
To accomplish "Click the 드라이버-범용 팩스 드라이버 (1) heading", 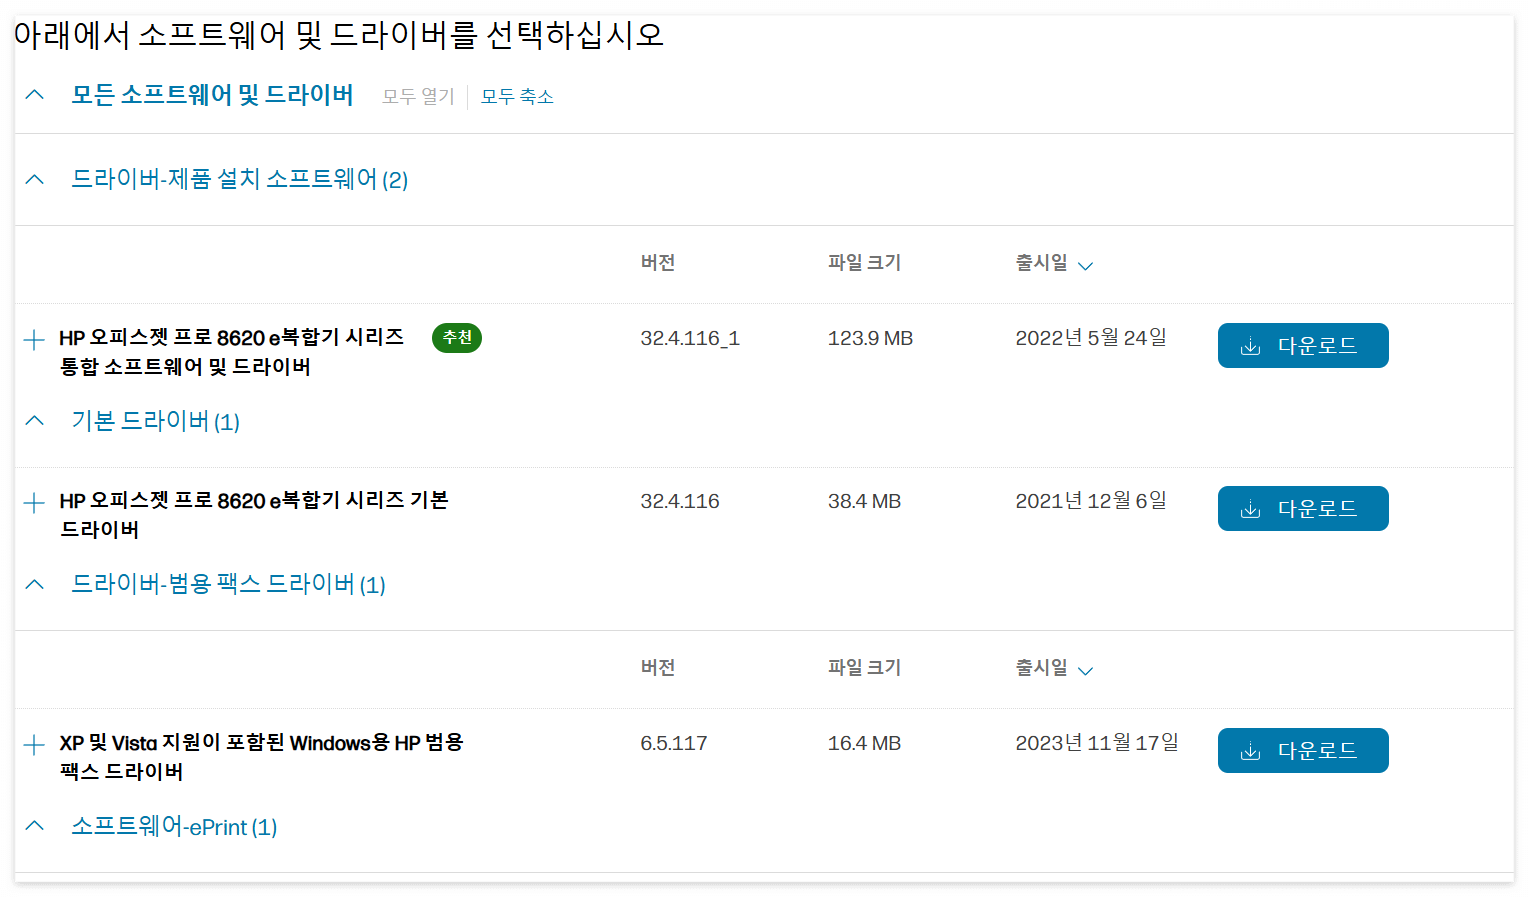I will click(x=227, y=584).
